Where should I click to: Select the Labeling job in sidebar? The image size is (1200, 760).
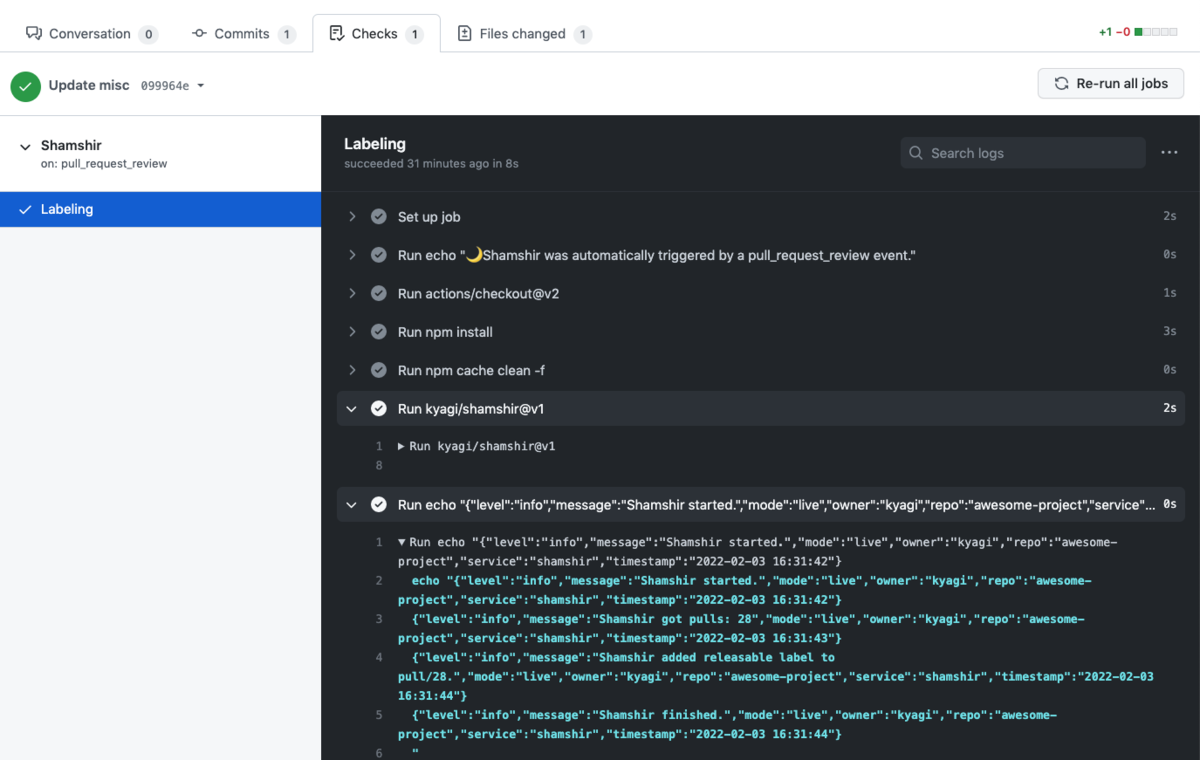click(160, 209)
